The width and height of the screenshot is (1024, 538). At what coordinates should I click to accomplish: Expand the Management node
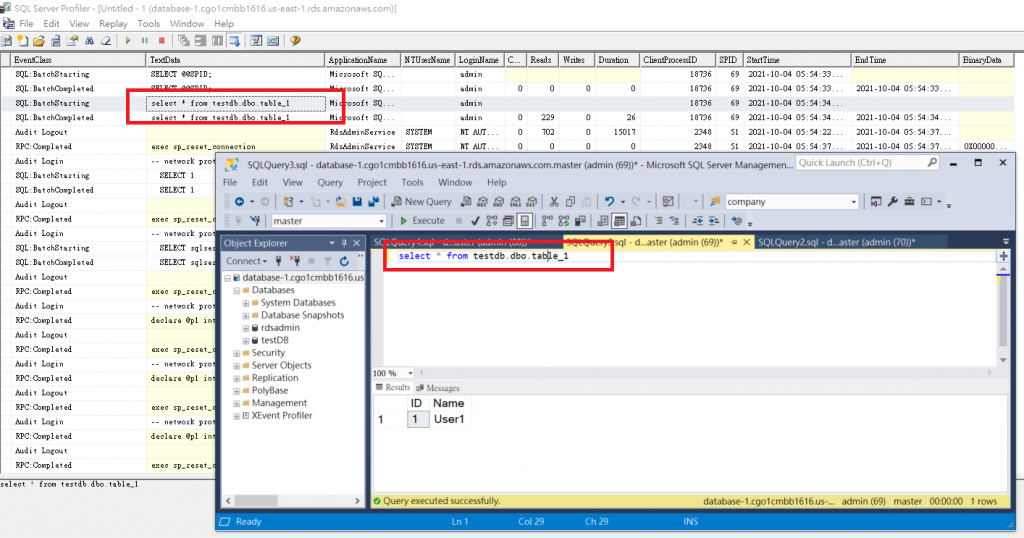tap(236, 403)
